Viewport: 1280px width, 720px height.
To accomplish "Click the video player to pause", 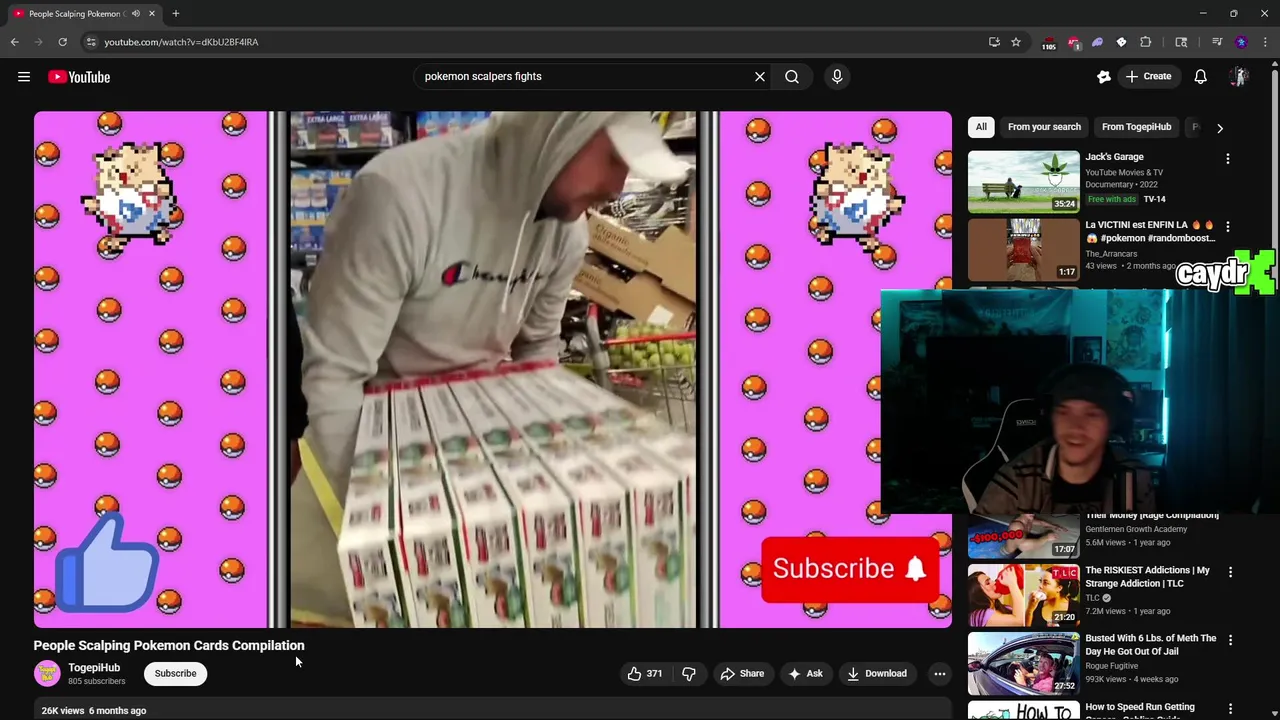I will click(x=493, y=369).
